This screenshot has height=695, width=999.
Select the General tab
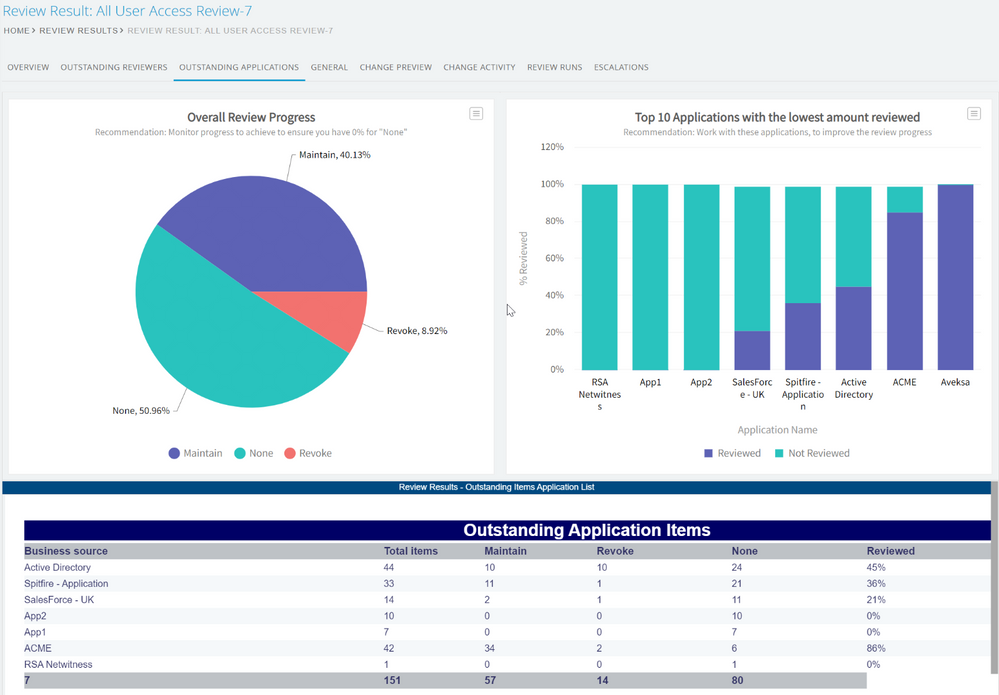pos(329,67)
